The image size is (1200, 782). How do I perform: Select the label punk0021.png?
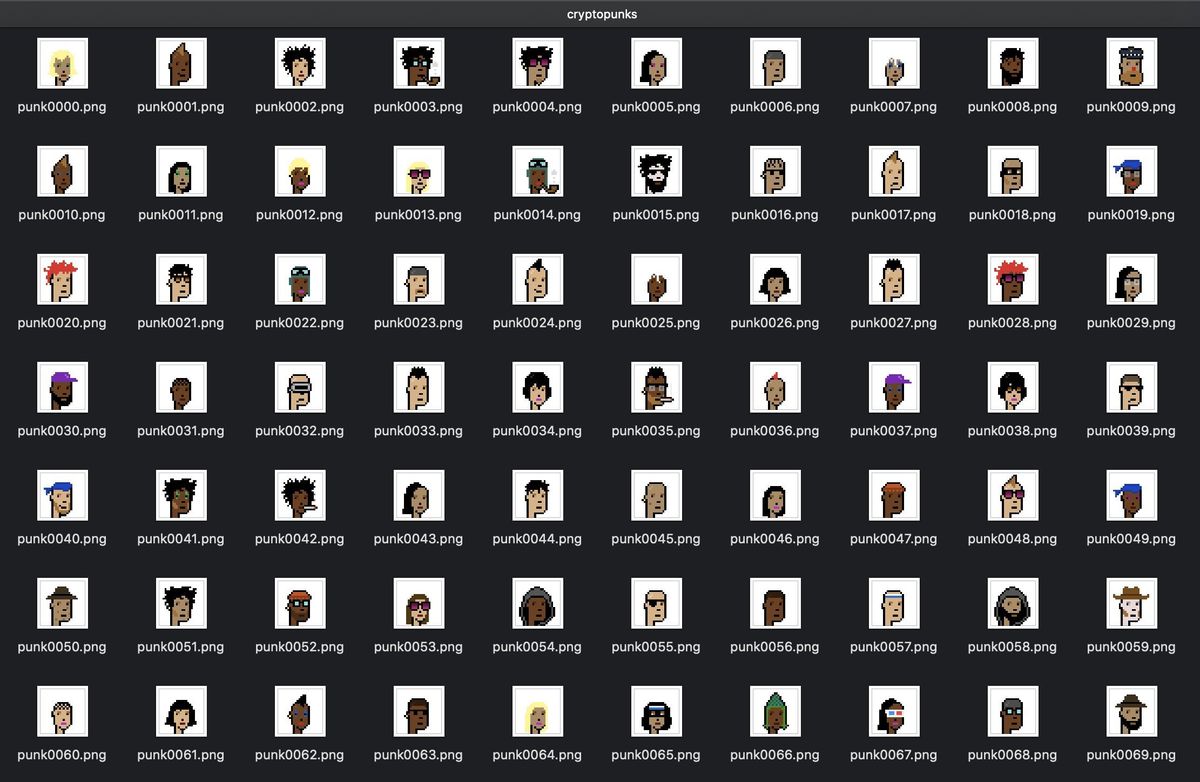(x=181, y=323)
